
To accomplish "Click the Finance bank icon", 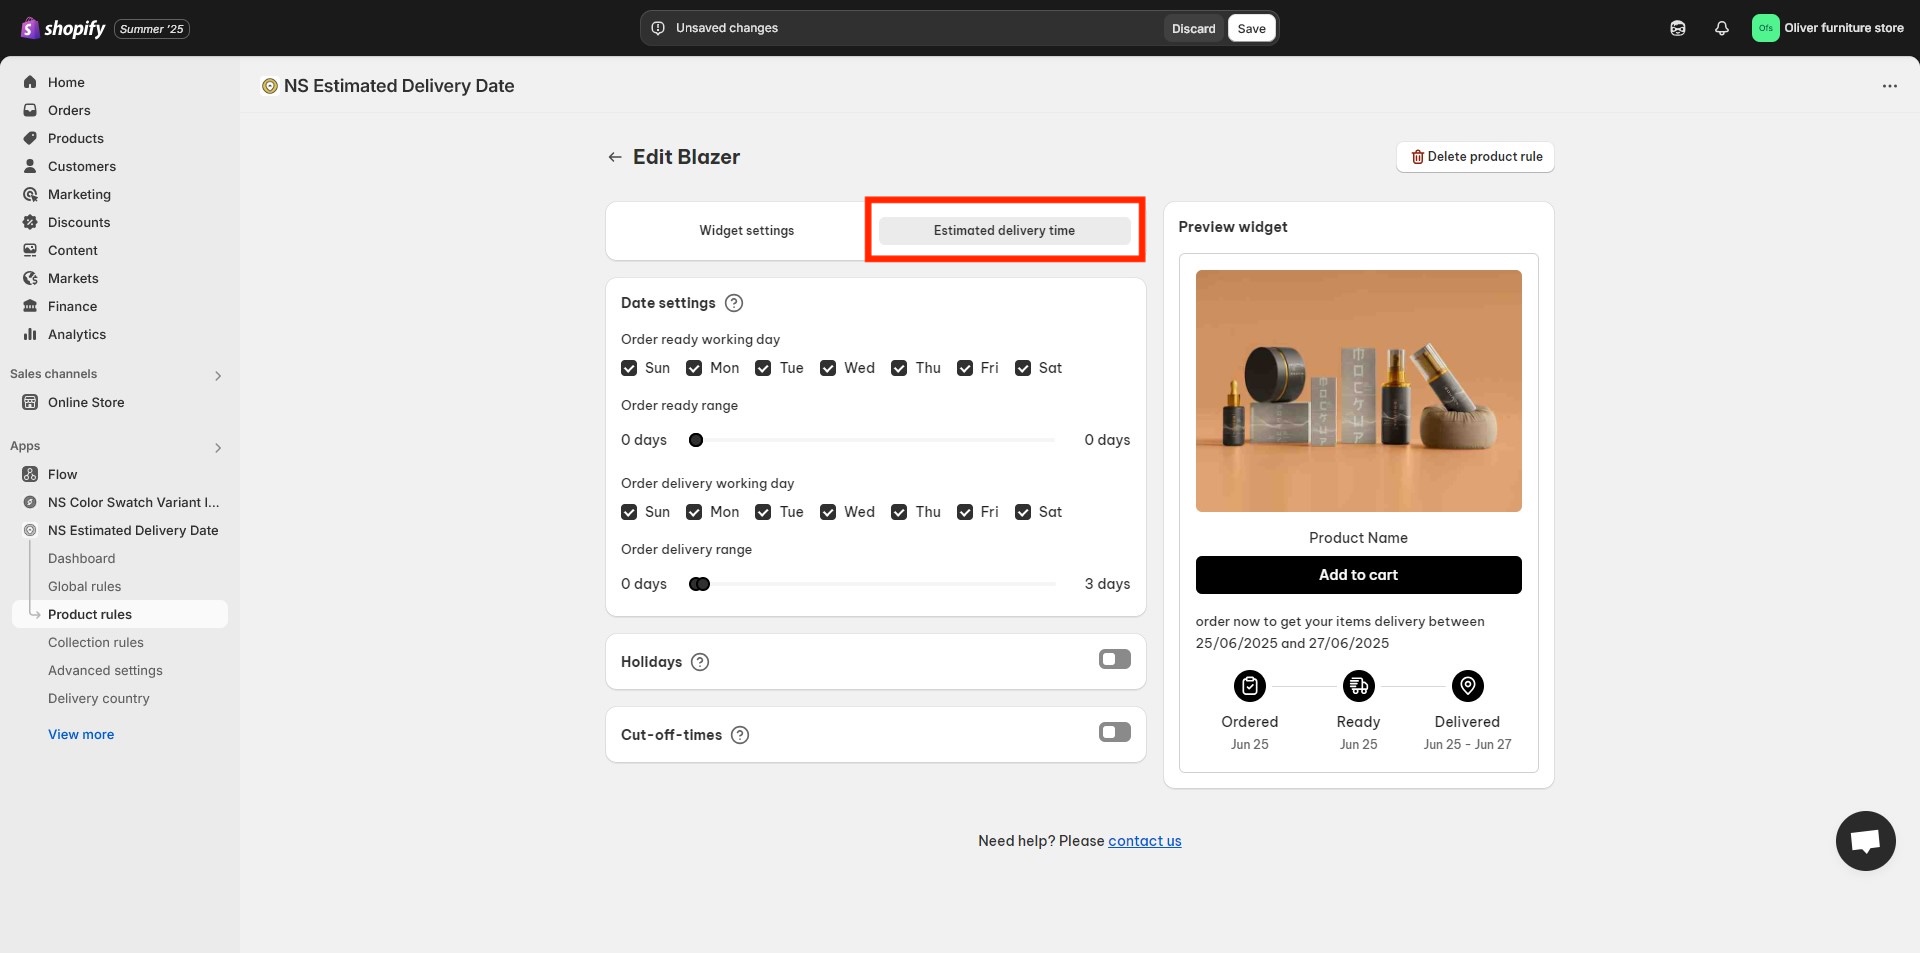I will click(30, 306).
